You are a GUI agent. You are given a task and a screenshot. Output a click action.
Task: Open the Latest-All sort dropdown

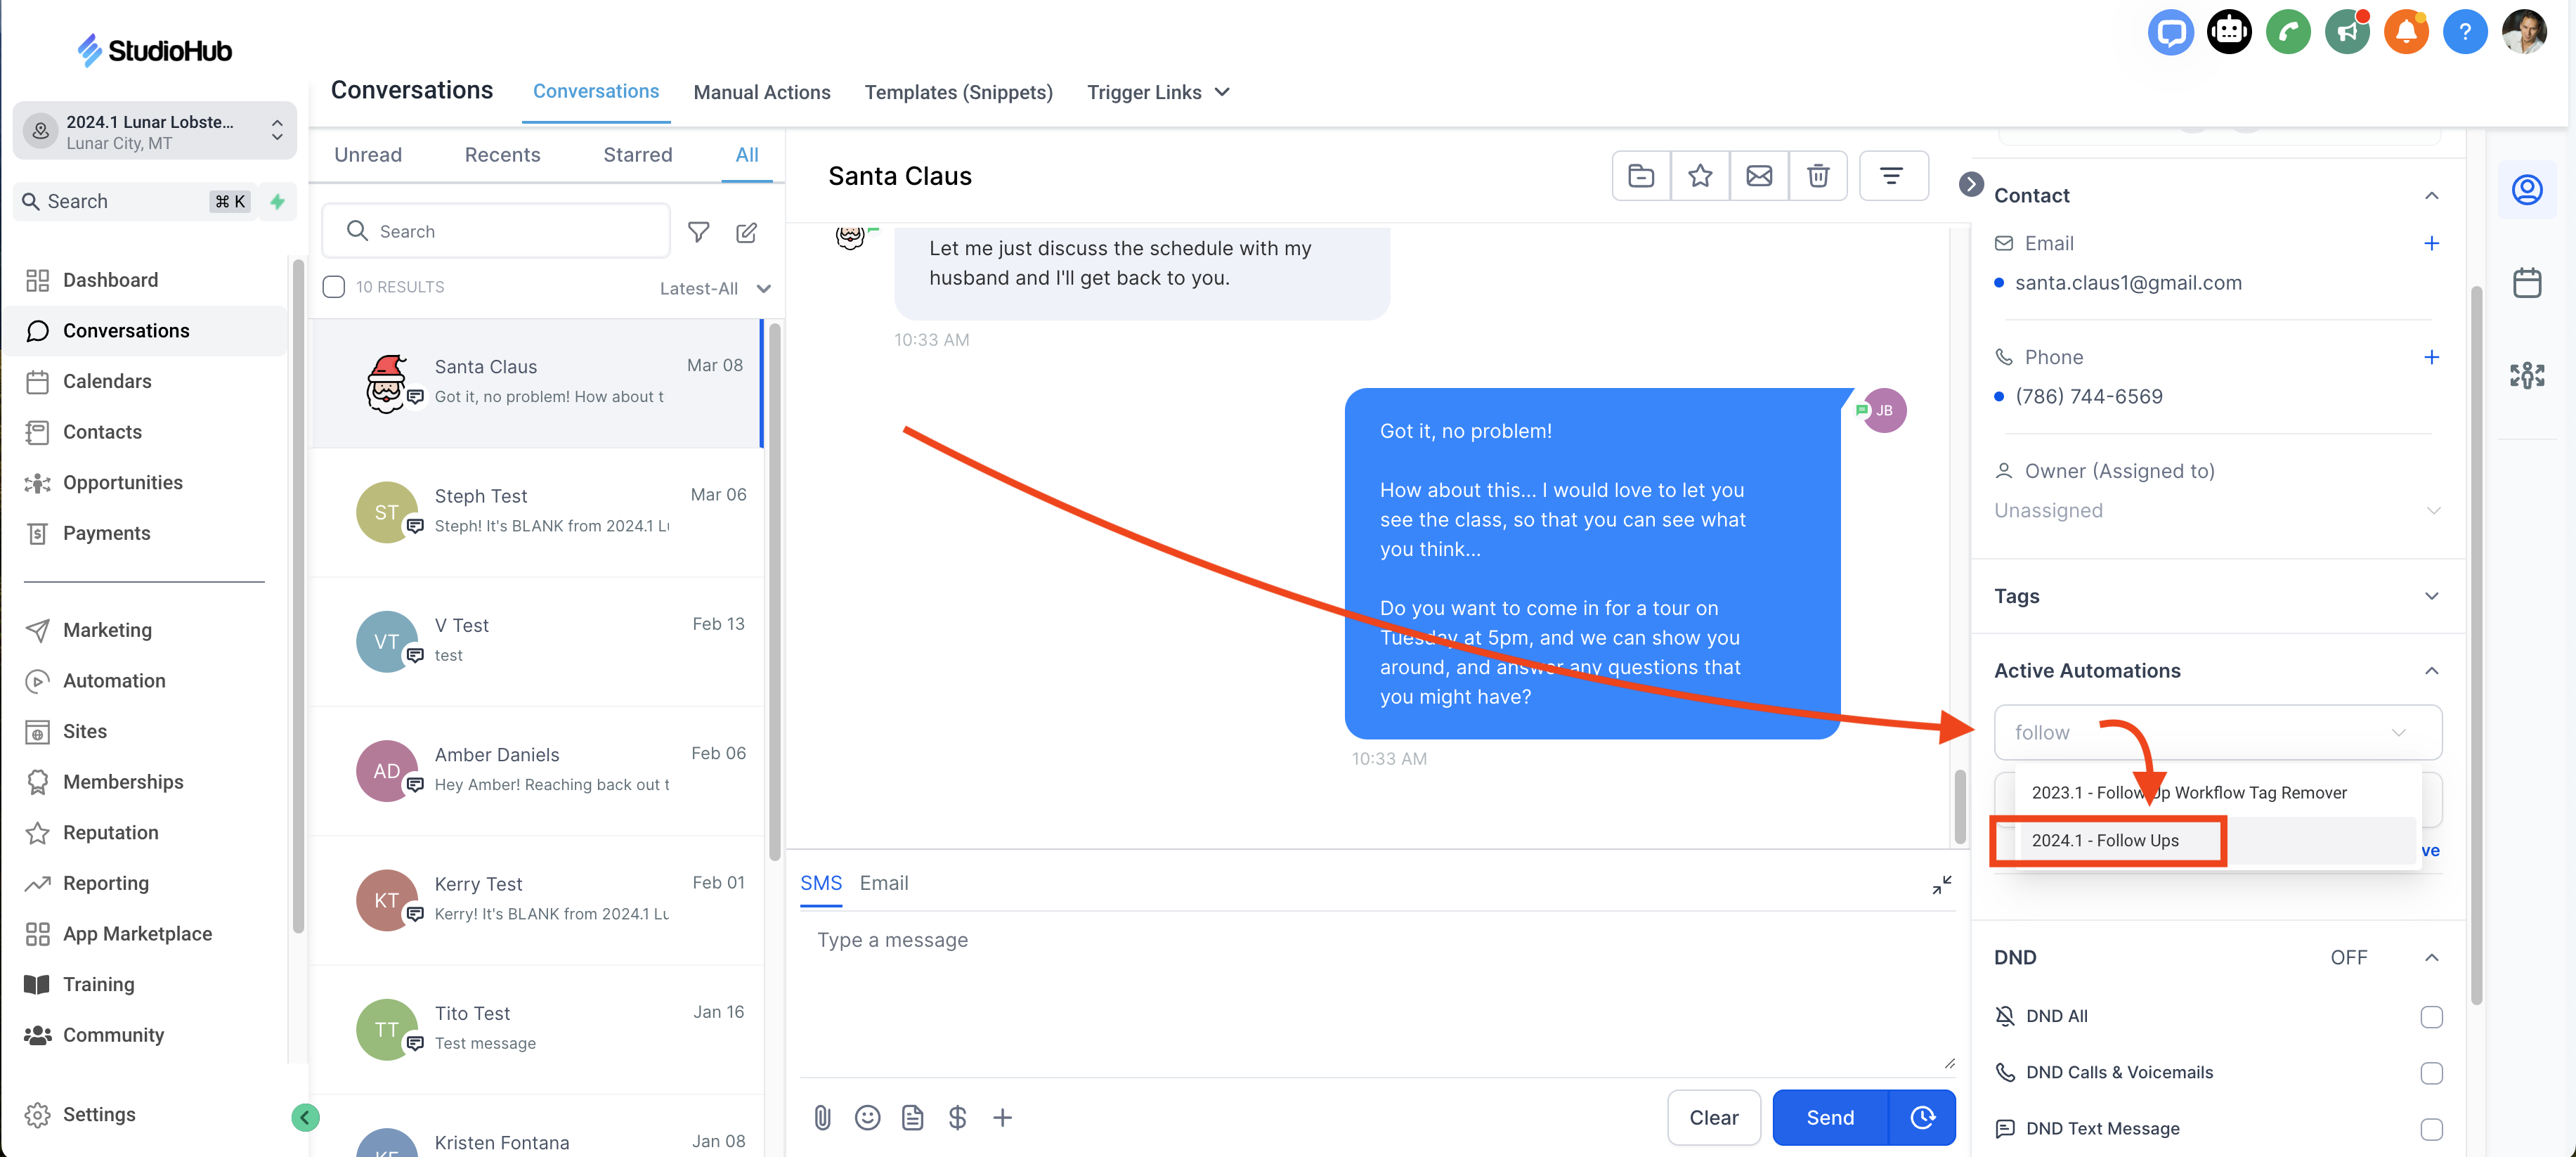point(714,288)
